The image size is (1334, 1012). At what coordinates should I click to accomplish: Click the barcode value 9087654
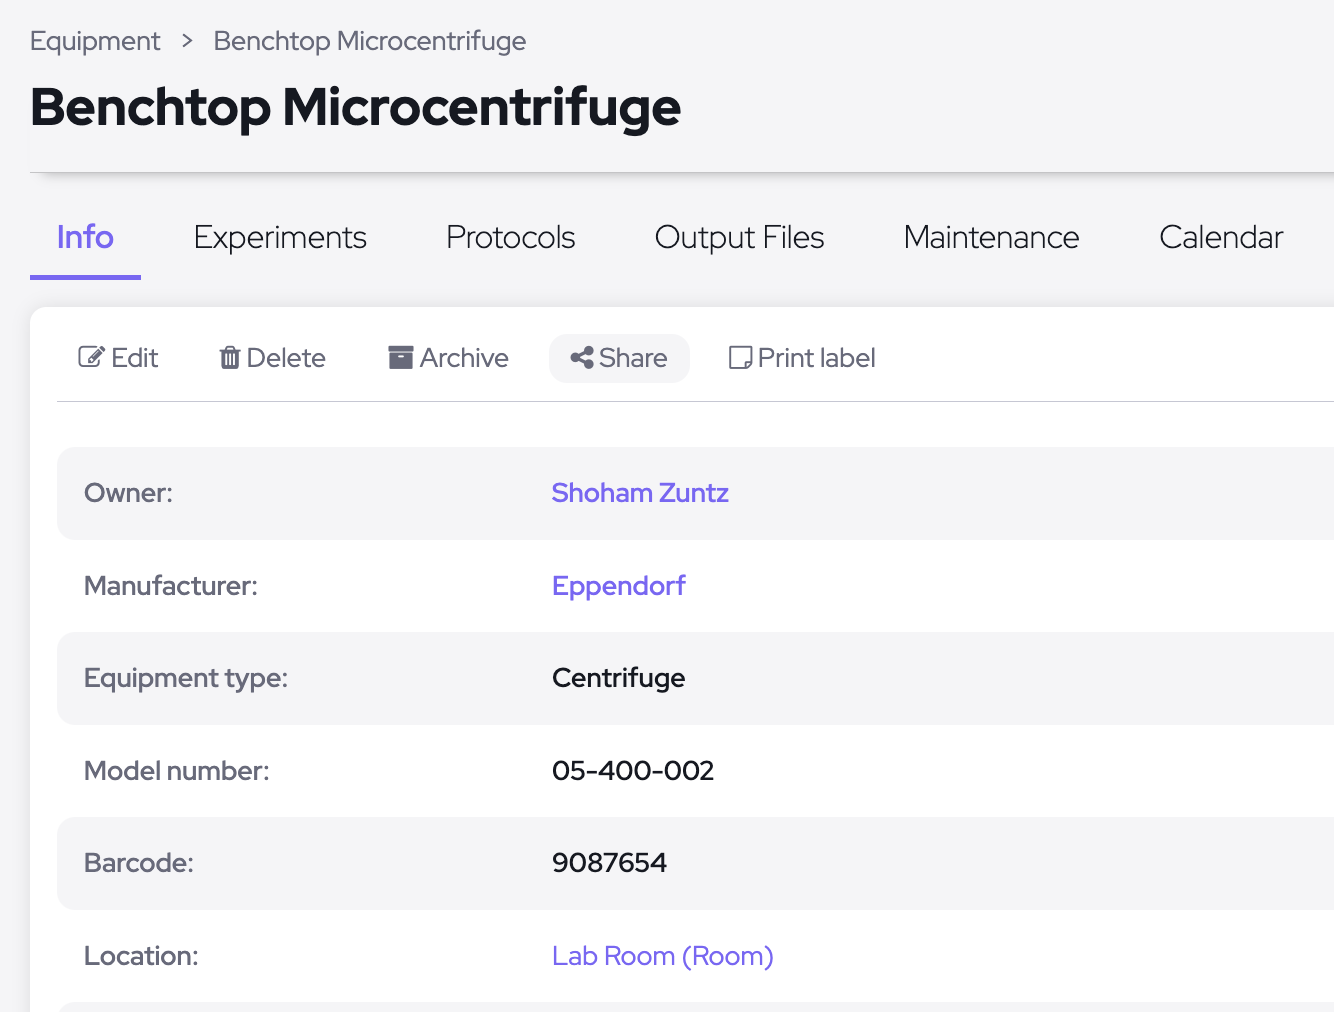tap(609, 863)
